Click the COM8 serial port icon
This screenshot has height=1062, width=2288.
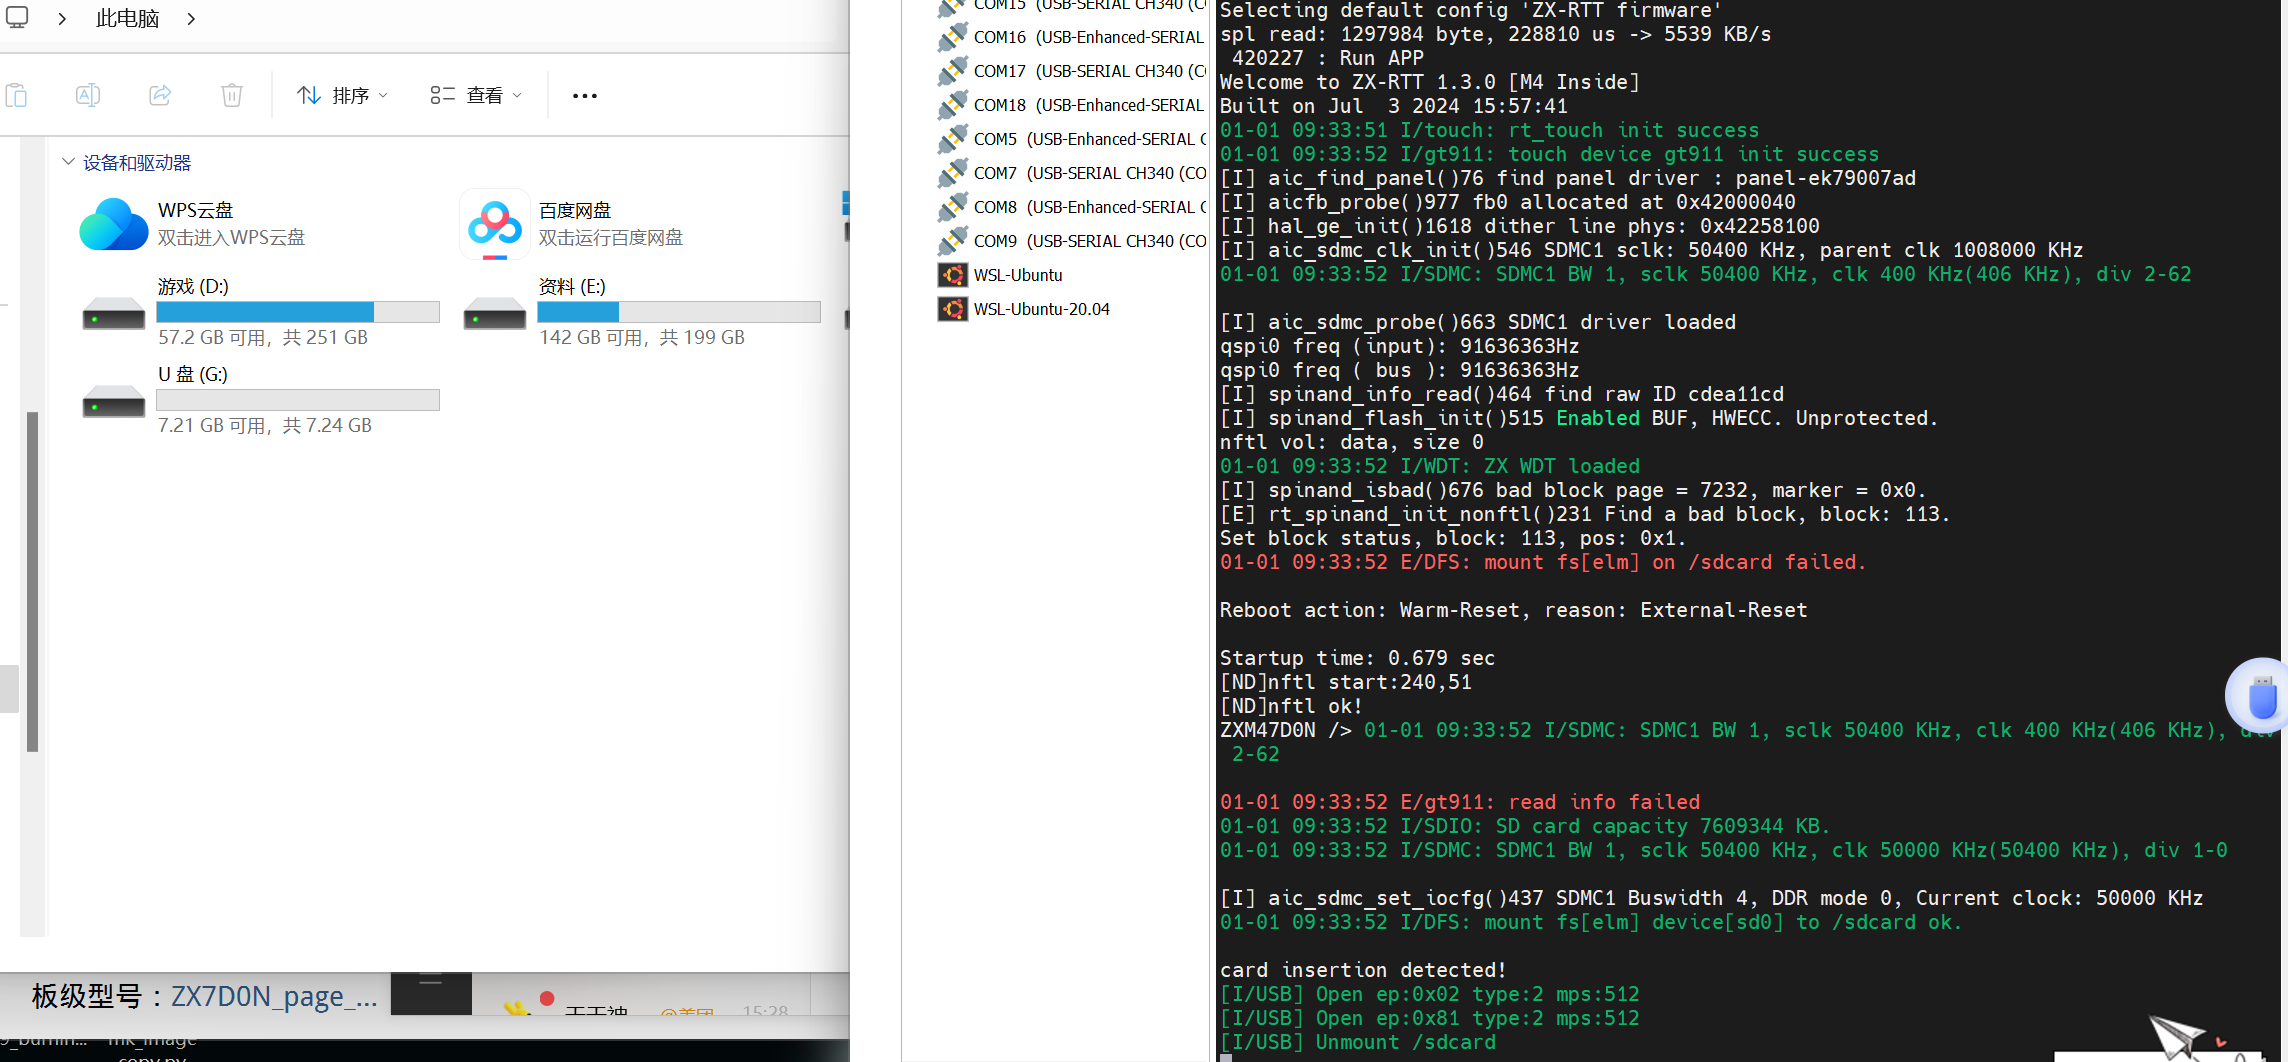click(953, 207)
